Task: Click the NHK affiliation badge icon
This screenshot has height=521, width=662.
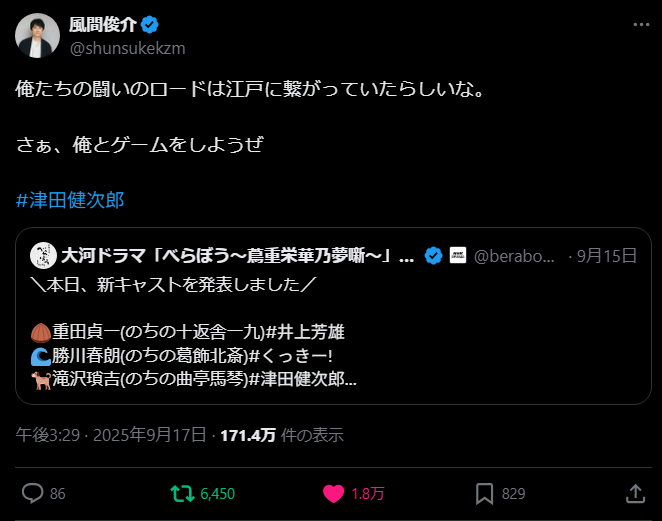Action: pyautogui.click(x=458, y=255)
